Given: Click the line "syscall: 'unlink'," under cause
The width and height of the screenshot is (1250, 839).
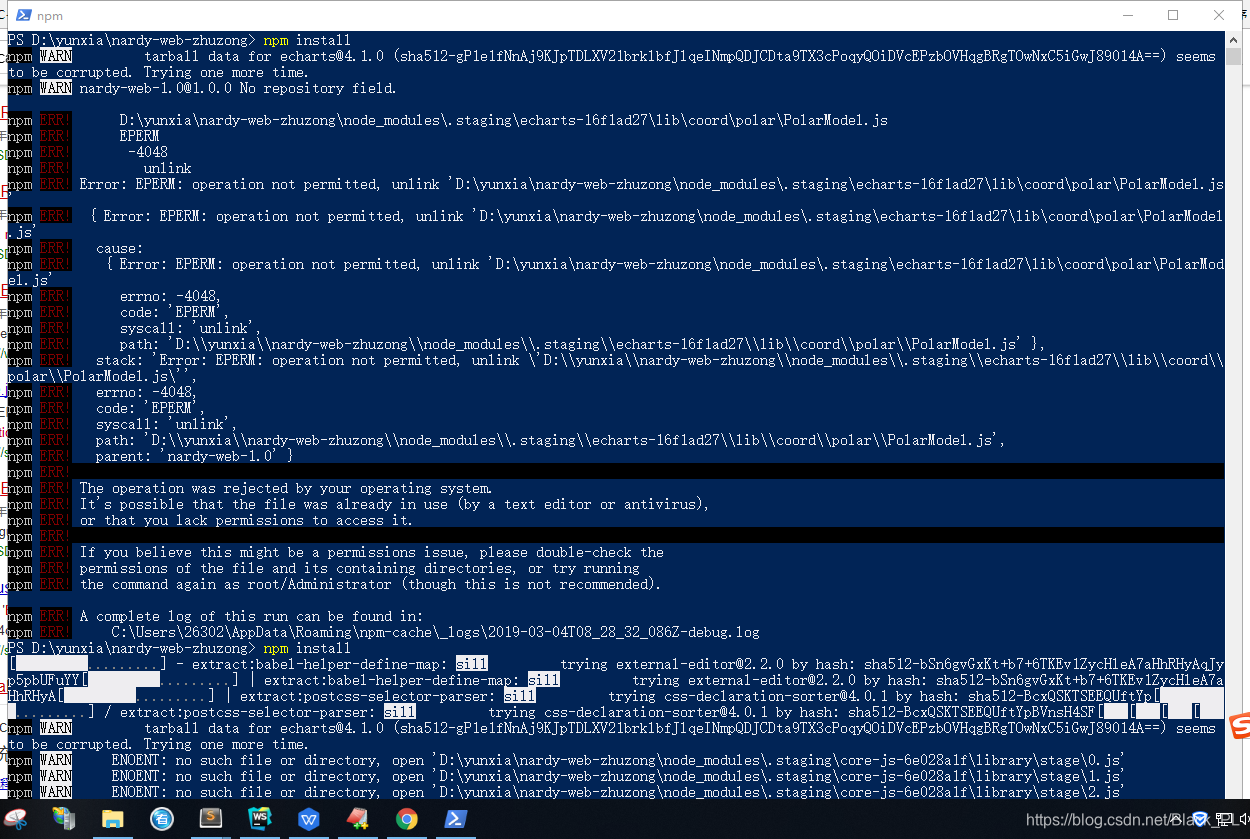Looking at the screenshot, I should coord(190,328).
